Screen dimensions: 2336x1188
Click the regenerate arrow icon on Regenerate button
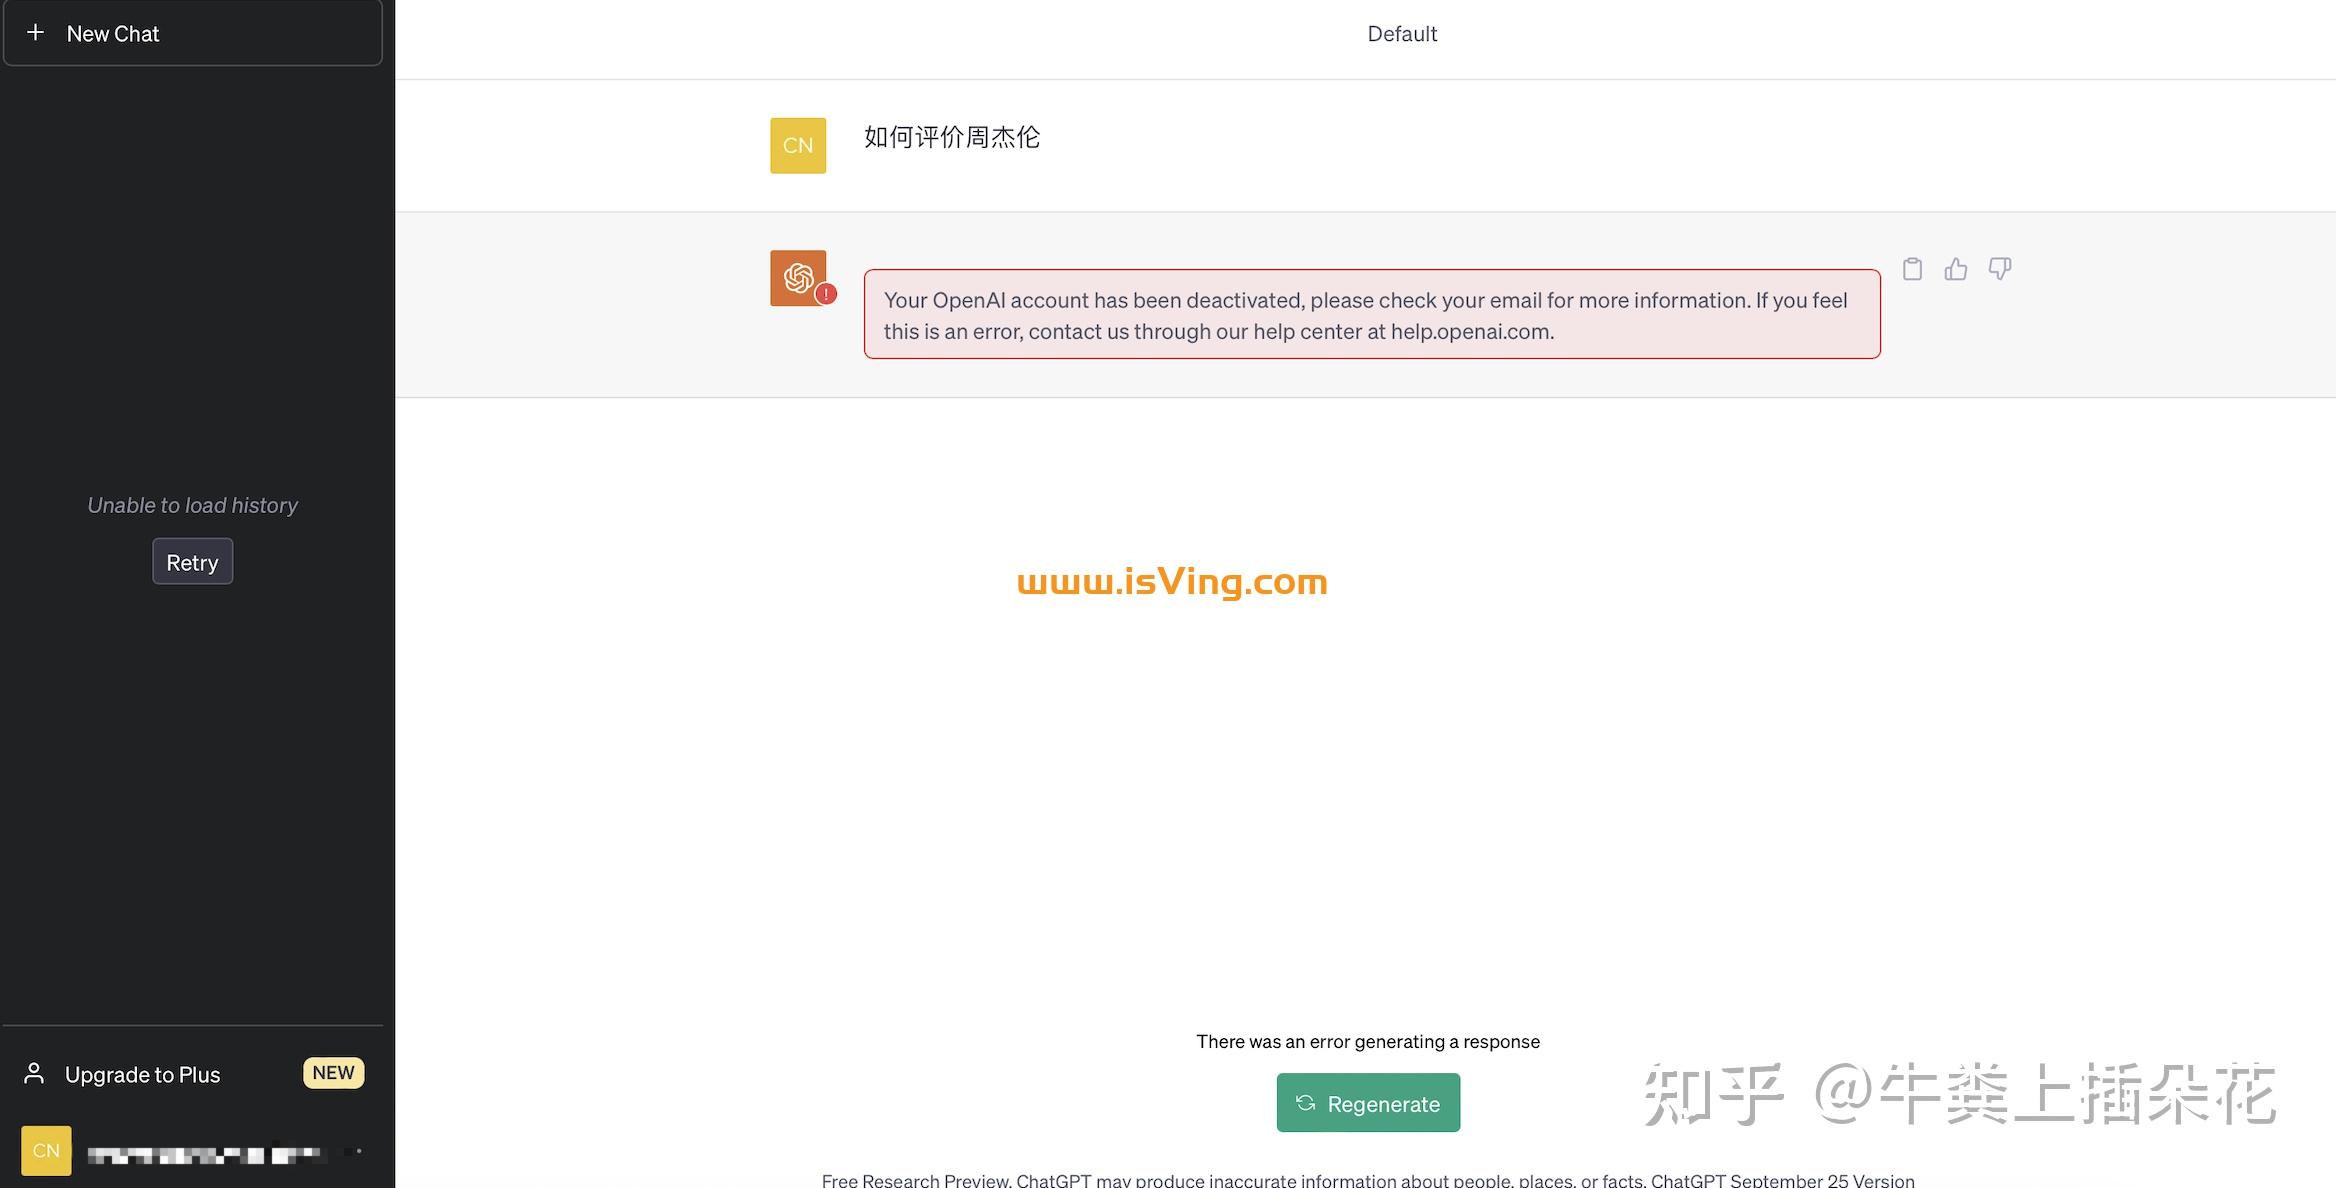[x=1306, y=1103]
